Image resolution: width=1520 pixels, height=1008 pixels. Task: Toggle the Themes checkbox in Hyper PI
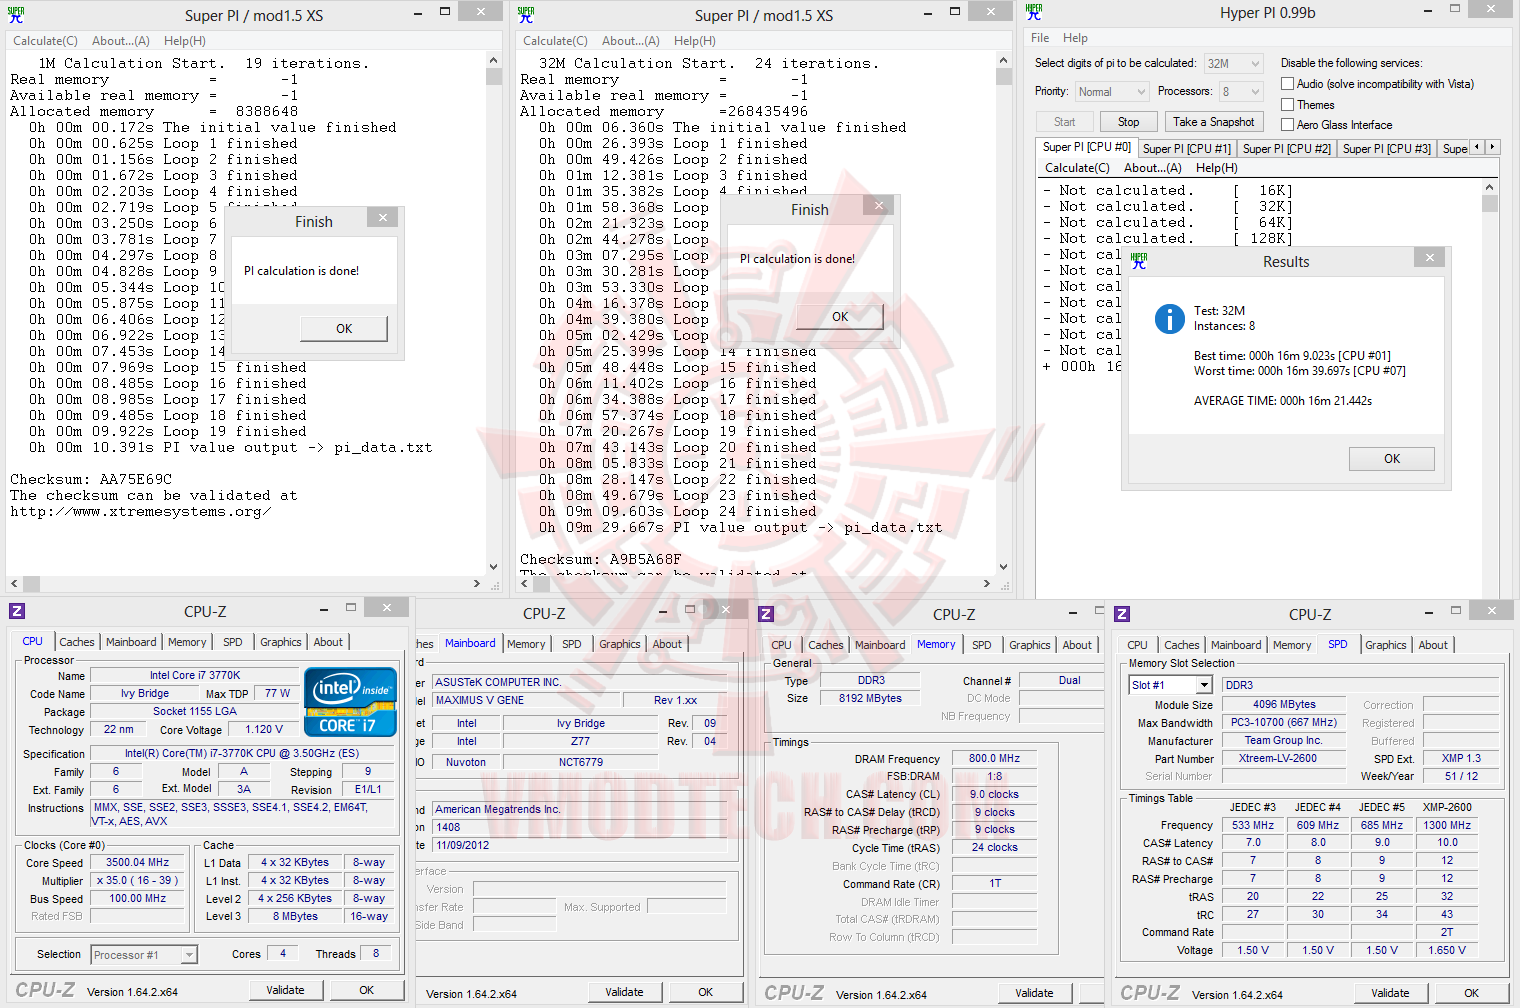[1288, 105]
